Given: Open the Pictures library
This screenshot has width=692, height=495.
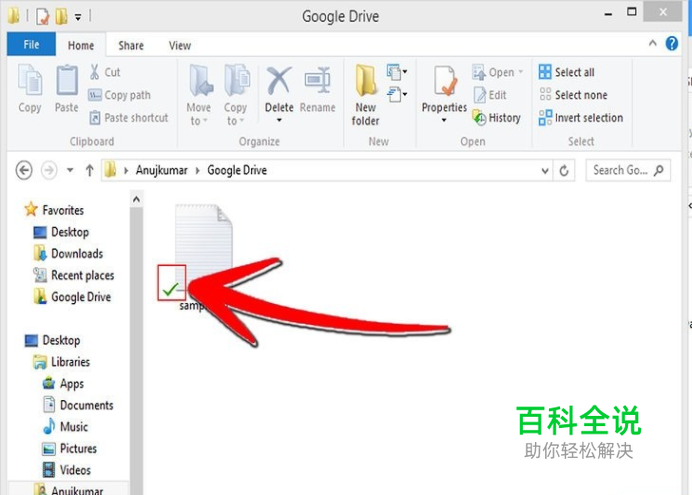Looking at the screenshot, I should (x=69, y=449).
